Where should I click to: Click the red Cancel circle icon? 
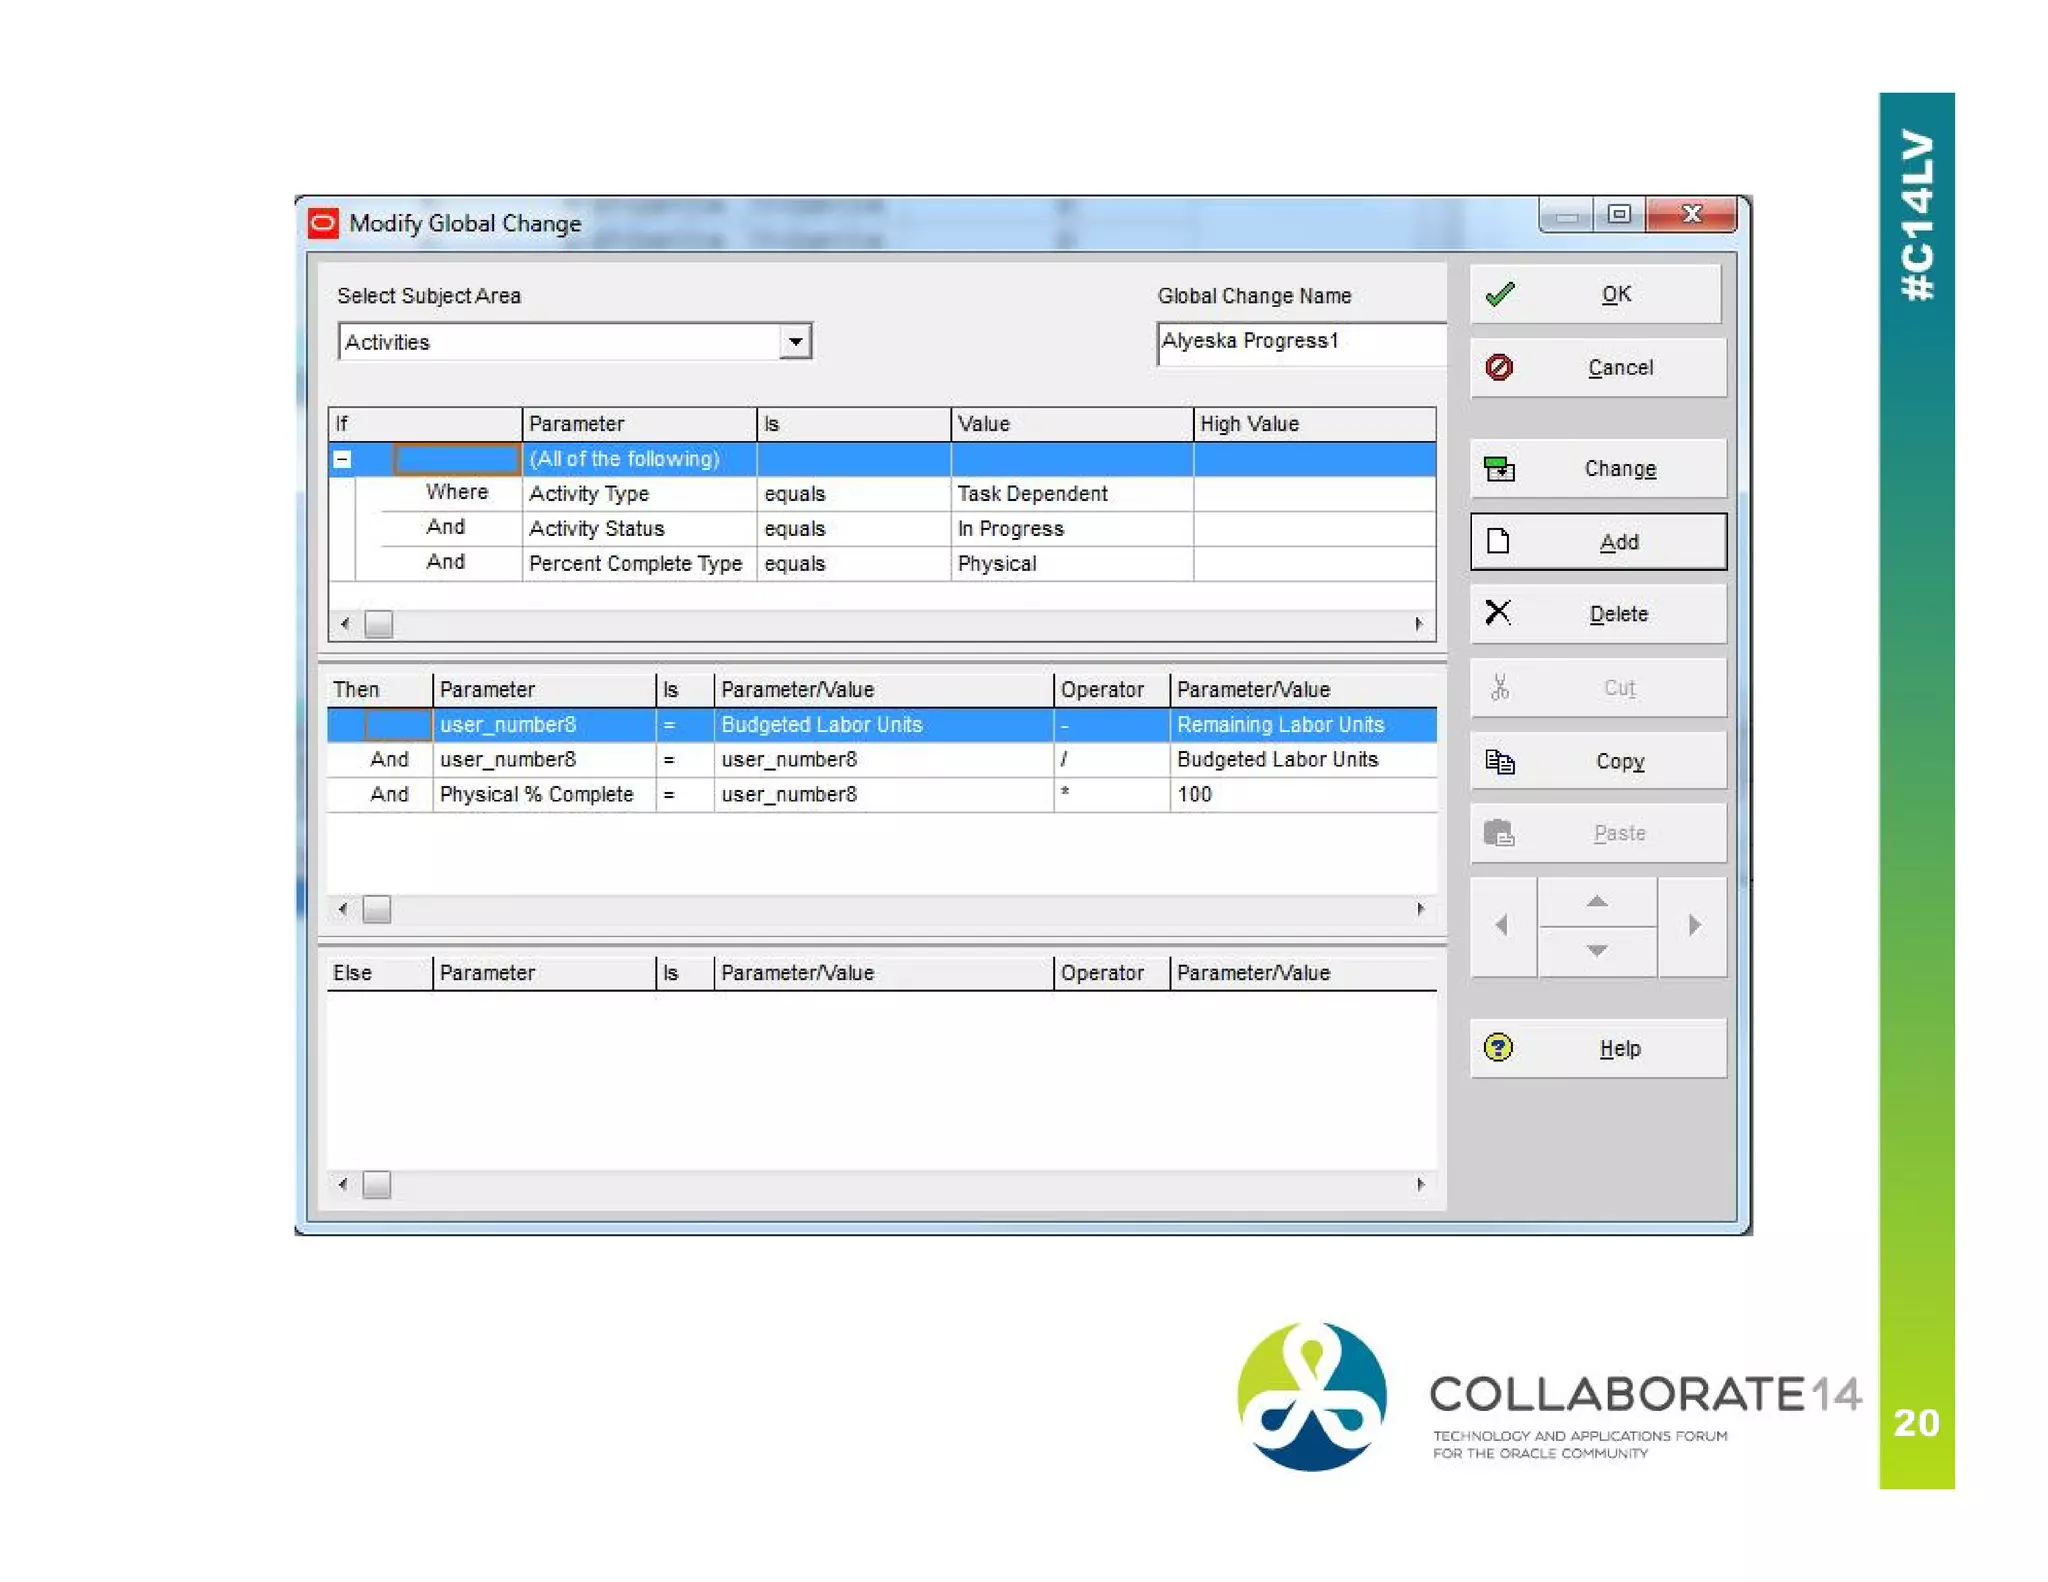(1499, 367)
